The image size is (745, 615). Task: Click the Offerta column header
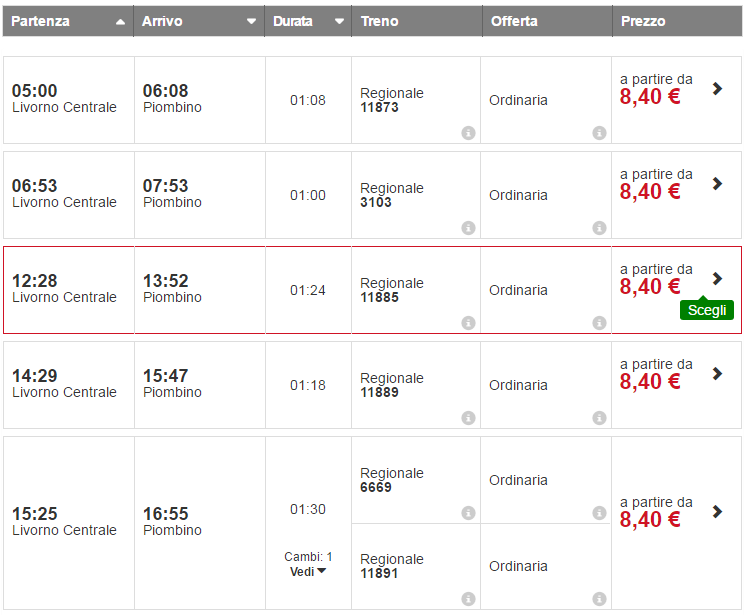pos(514,21)
